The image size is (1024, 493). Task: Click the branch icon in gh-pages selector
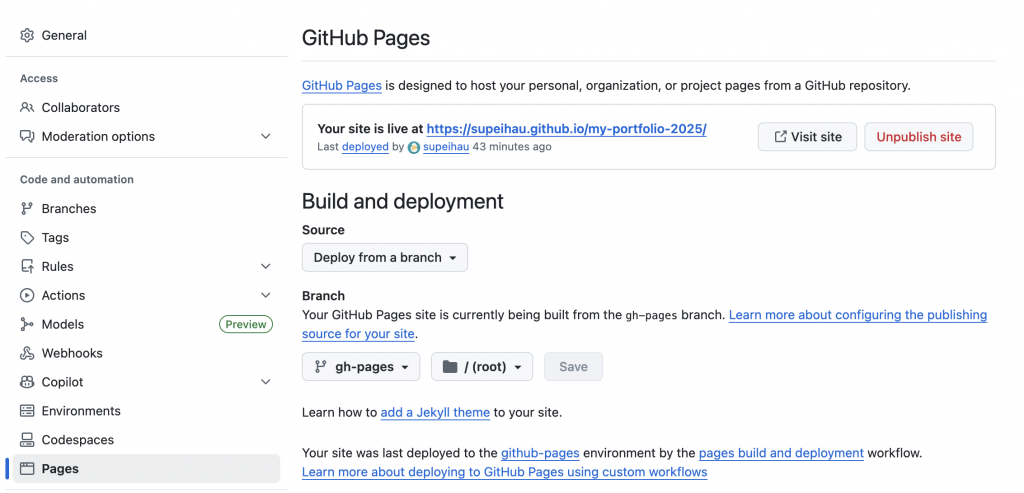pyautogui.click(x=320, y=367)
